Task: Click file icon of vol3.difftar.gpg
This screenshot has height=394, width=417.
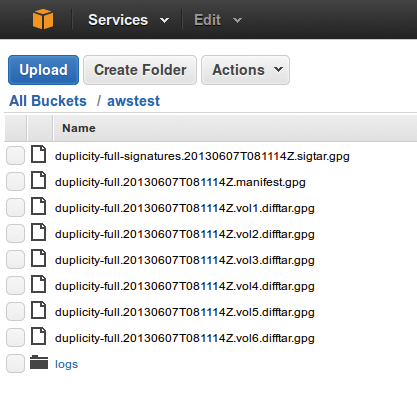Action: click(39, 258)
